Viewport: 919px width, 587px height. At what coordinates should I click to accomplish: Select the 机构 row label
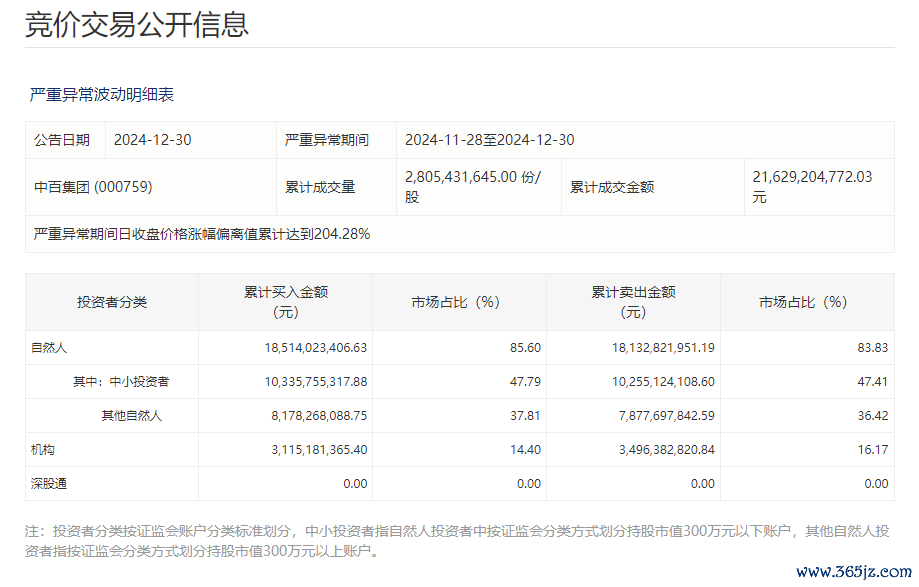coord(42,450)
